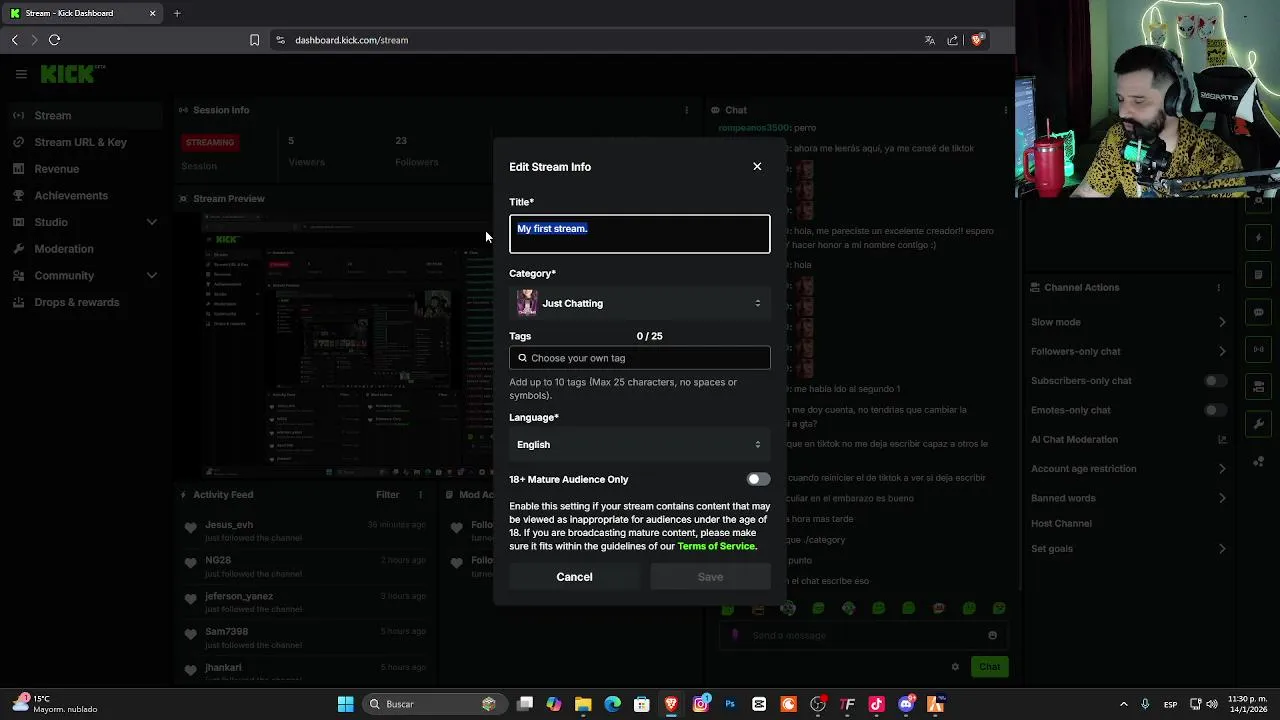Close the Edit Stream Info dialog
This screenshot has height=720, width=1280.
point(757,167)
